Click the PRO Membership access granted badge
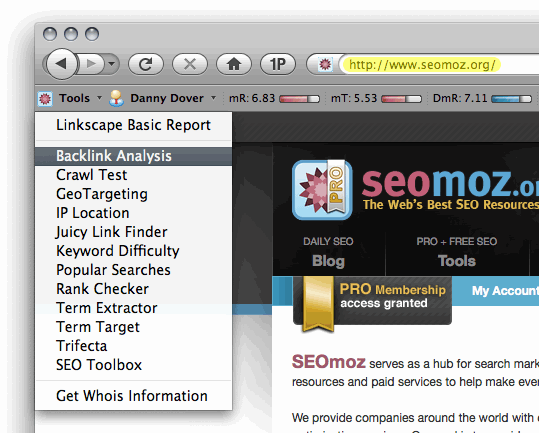The width and height of the screenshot is (539, 433). [x=372, y=301]
